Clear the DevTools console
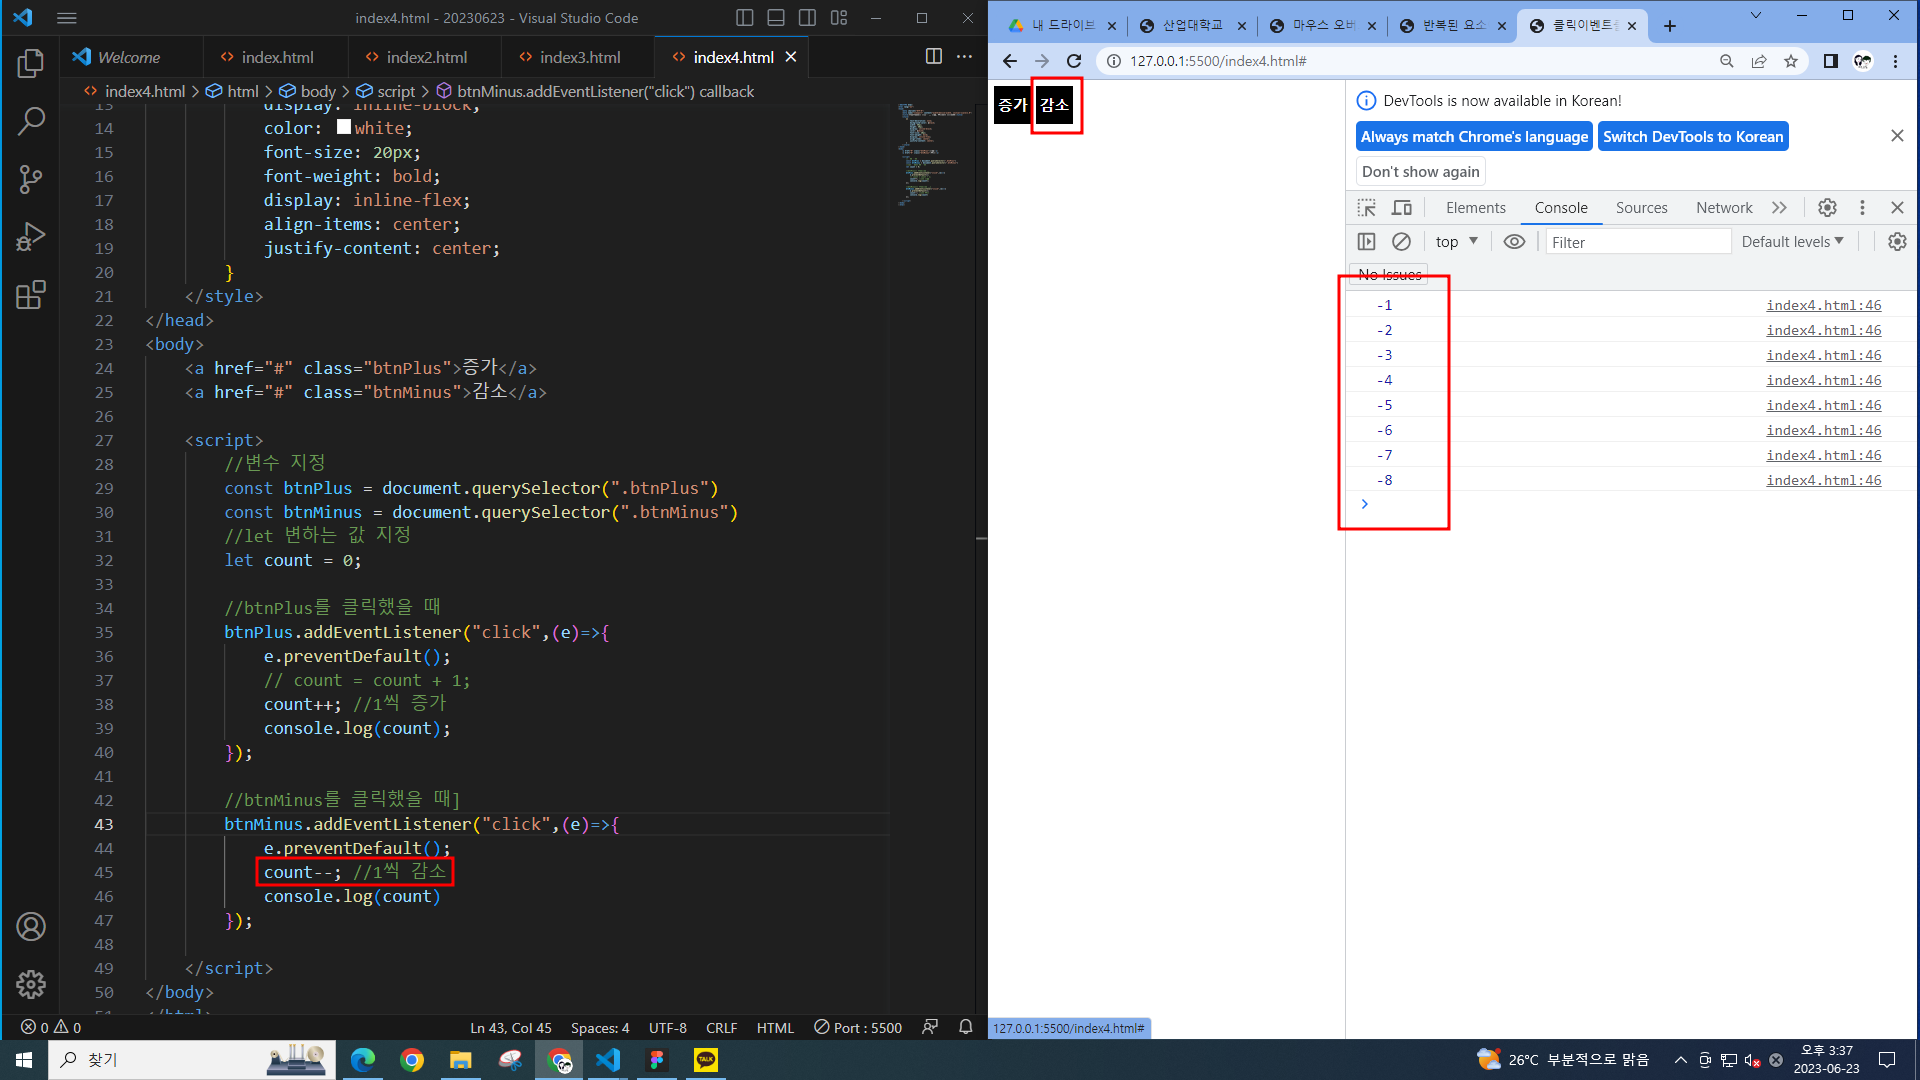The image size is (1920, 1080). (1401, 242)
